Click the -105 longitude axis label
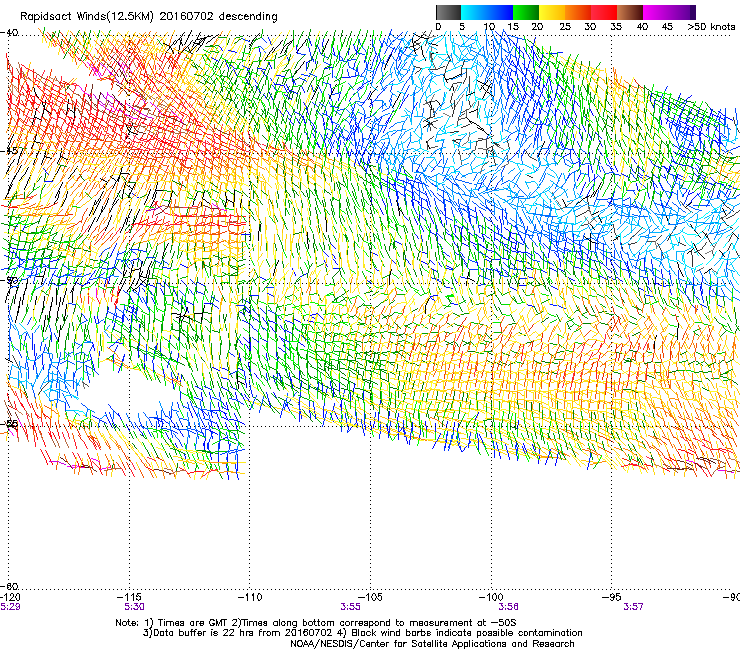 pos(371,598)
